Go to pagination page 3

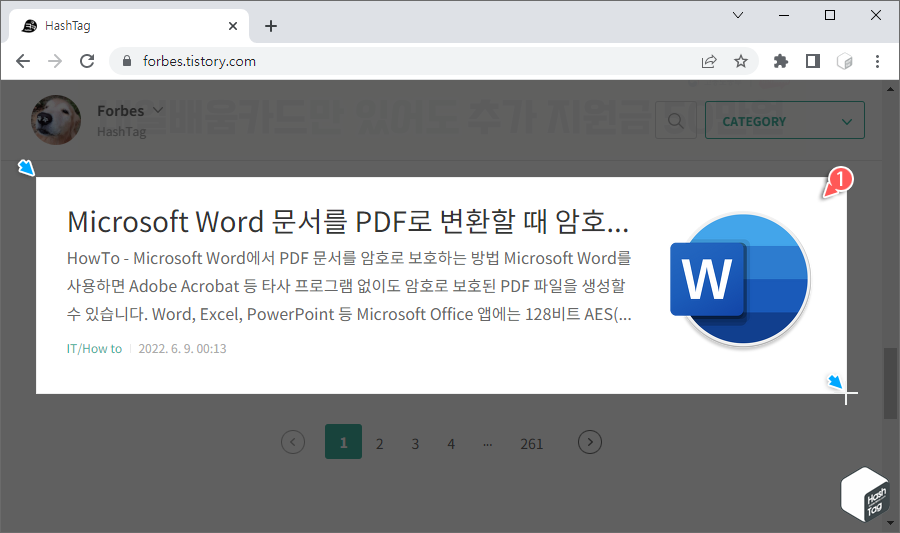click(x=415, y=443)
